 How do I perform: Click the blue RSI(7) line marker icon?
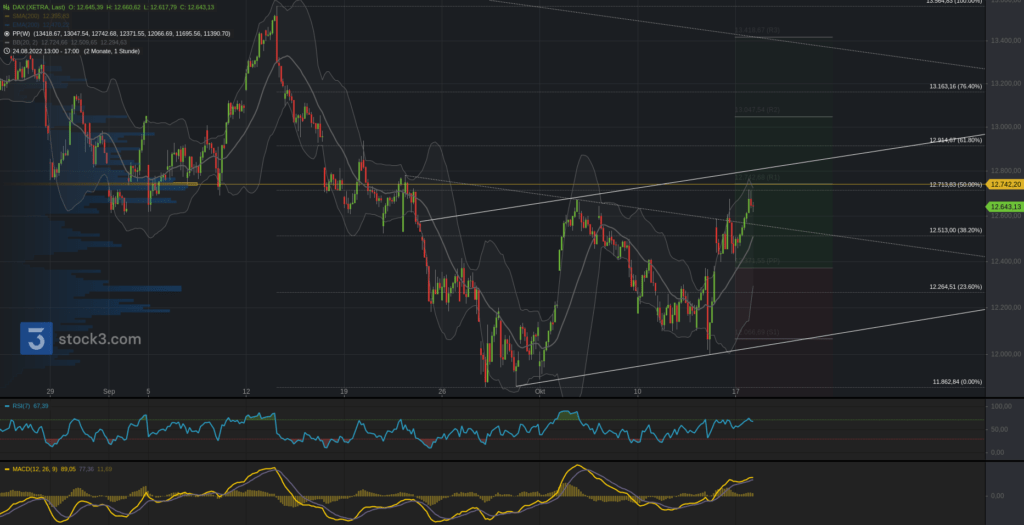(5, 407)
